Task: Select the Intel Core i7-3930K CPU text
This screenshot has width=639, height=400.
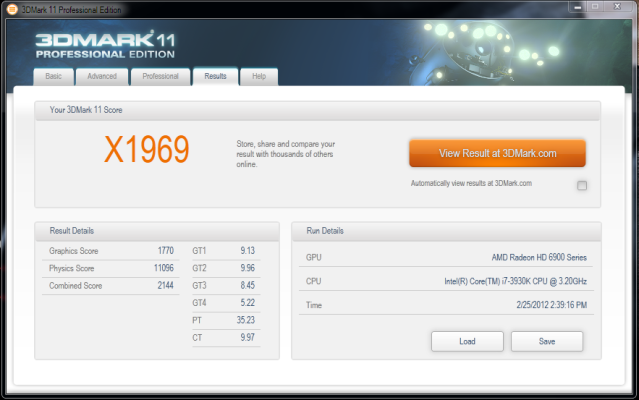Action: pyautogui.click(x=516, y=281)
